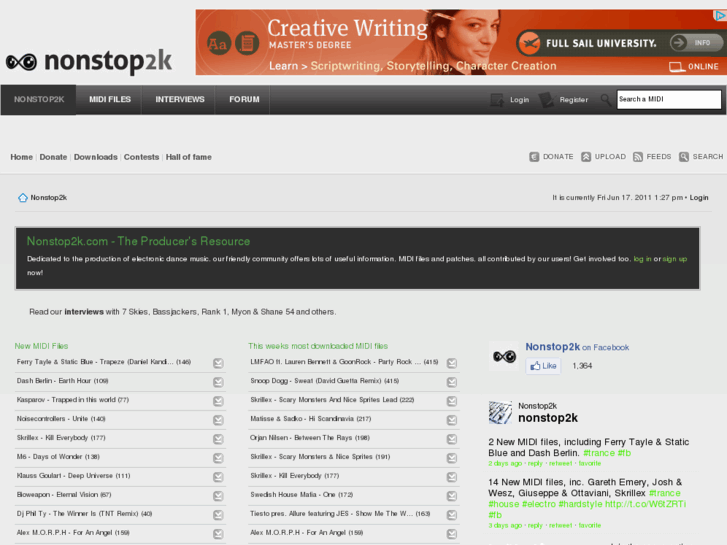The width and height of the screenshot is (727, 545).
Task: Click the Facebook Like button
Action: tap(543, 366)
